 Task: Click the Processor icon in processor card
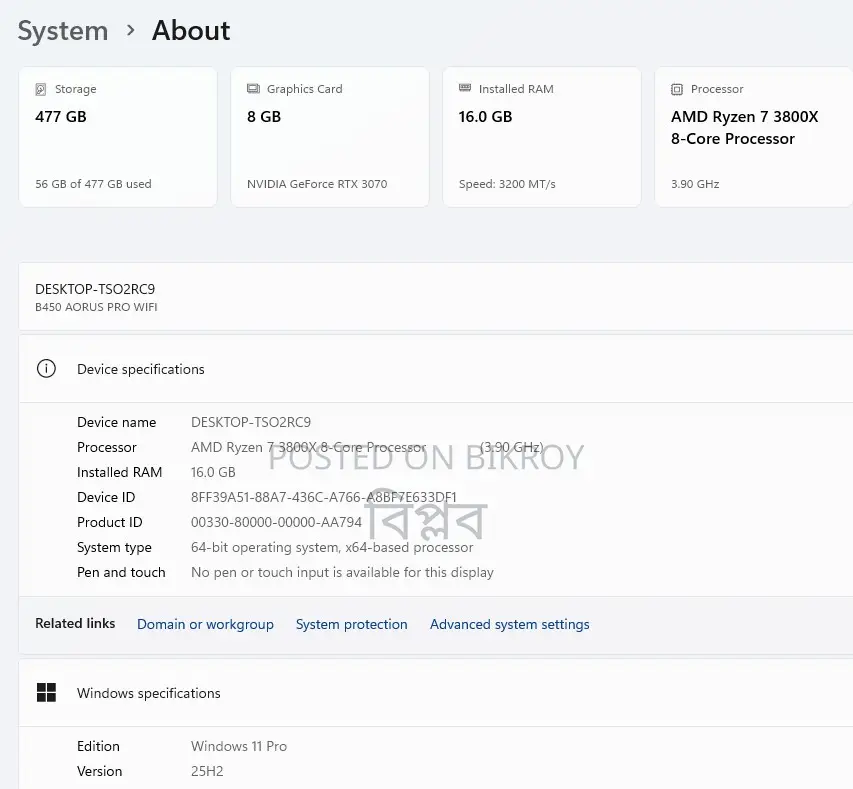click(x=677, y=89)
